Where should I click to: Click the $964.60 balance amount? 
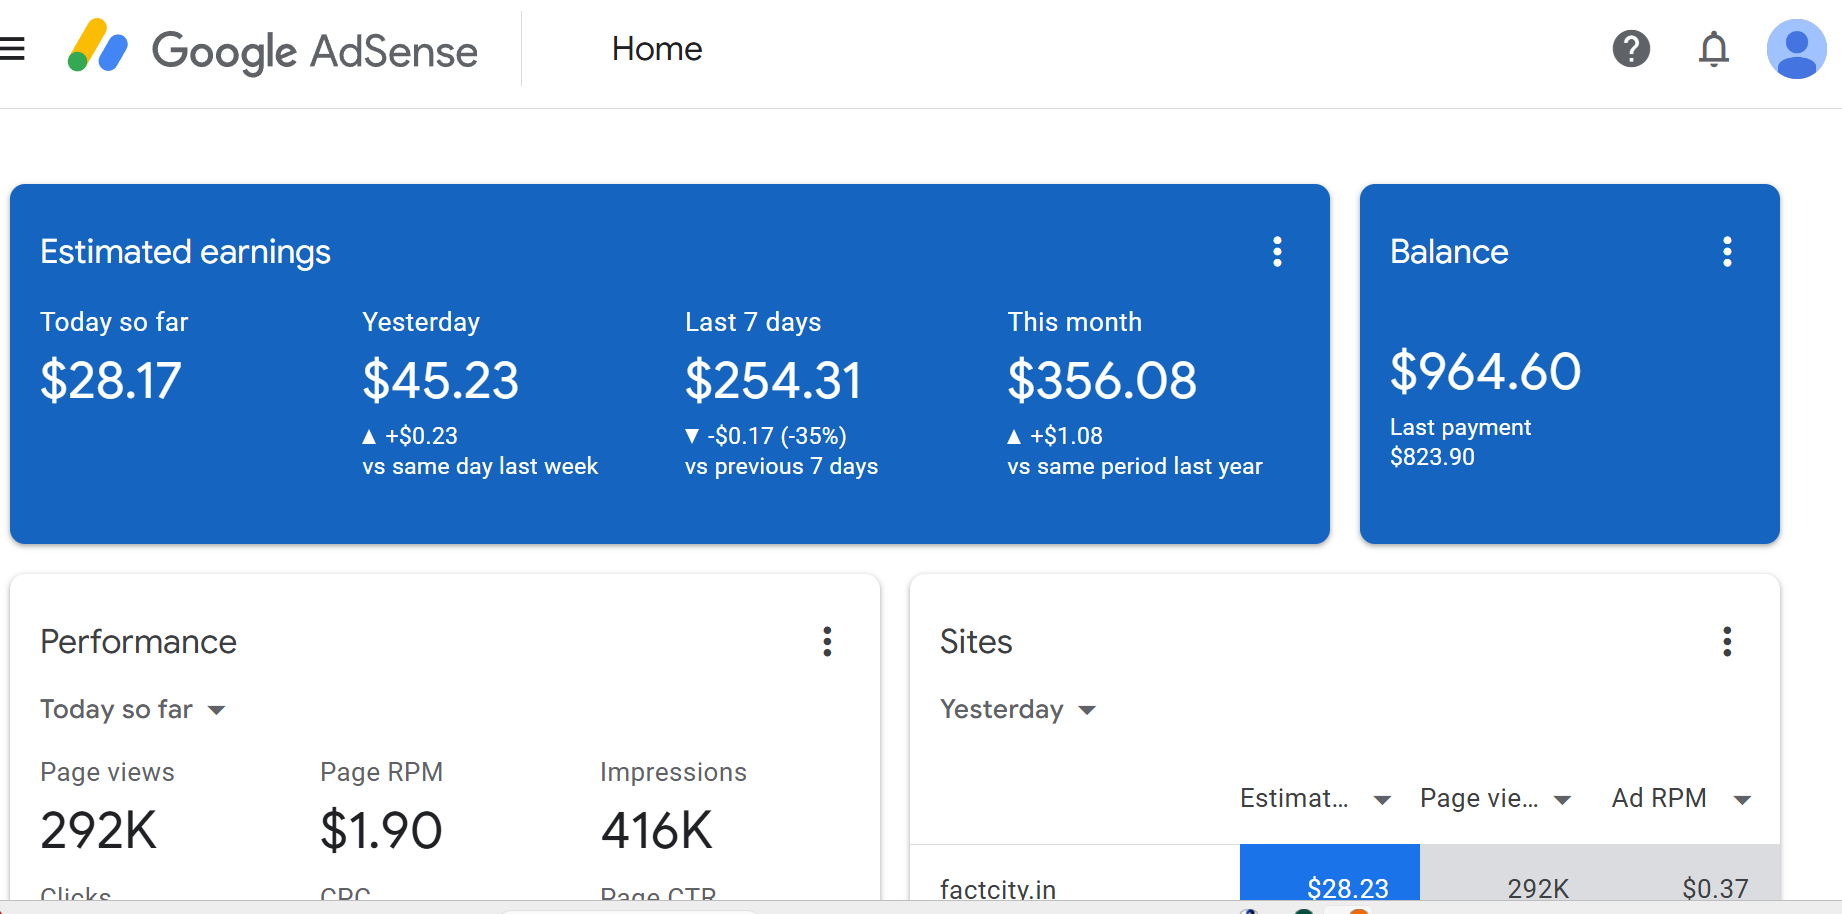[1485, 371]
